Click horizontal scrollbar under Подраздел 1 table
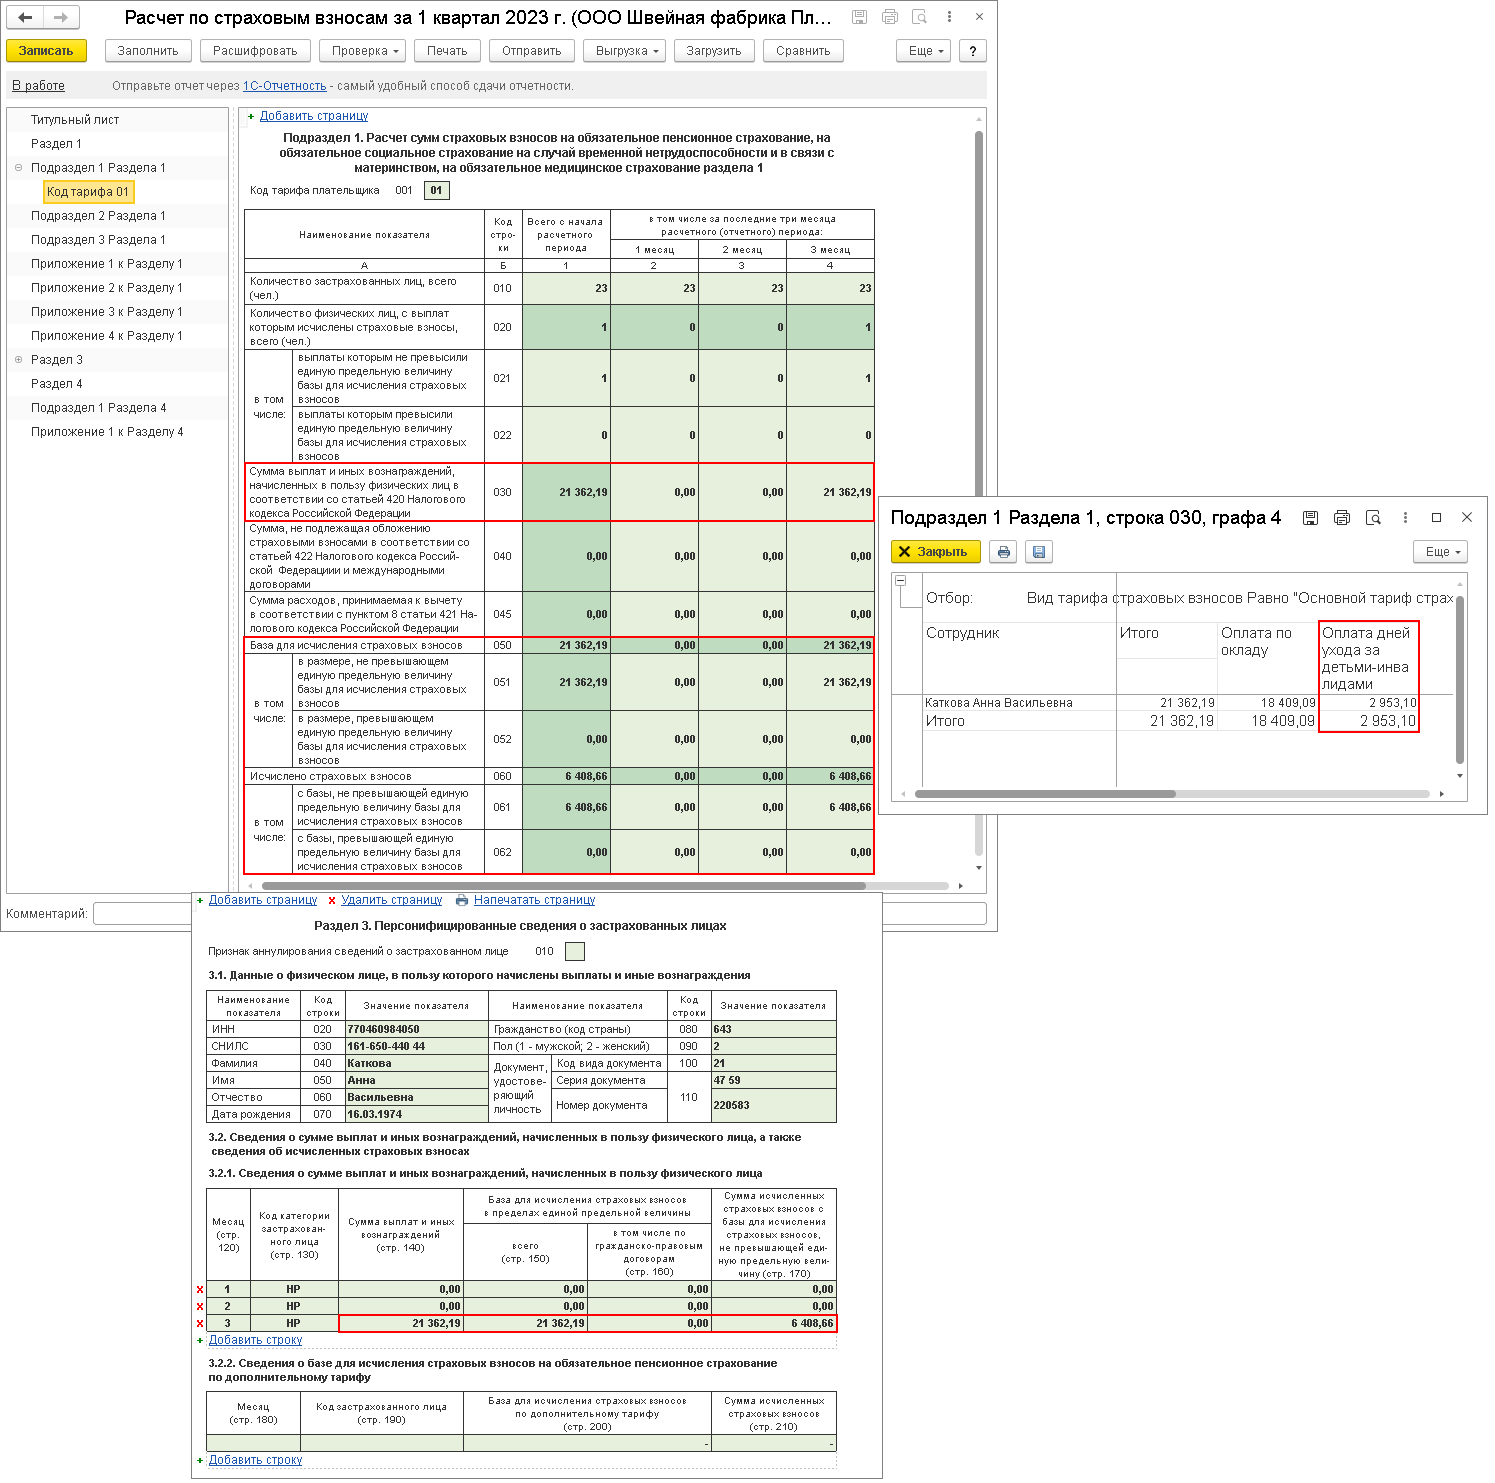 [x=563, y=886]
